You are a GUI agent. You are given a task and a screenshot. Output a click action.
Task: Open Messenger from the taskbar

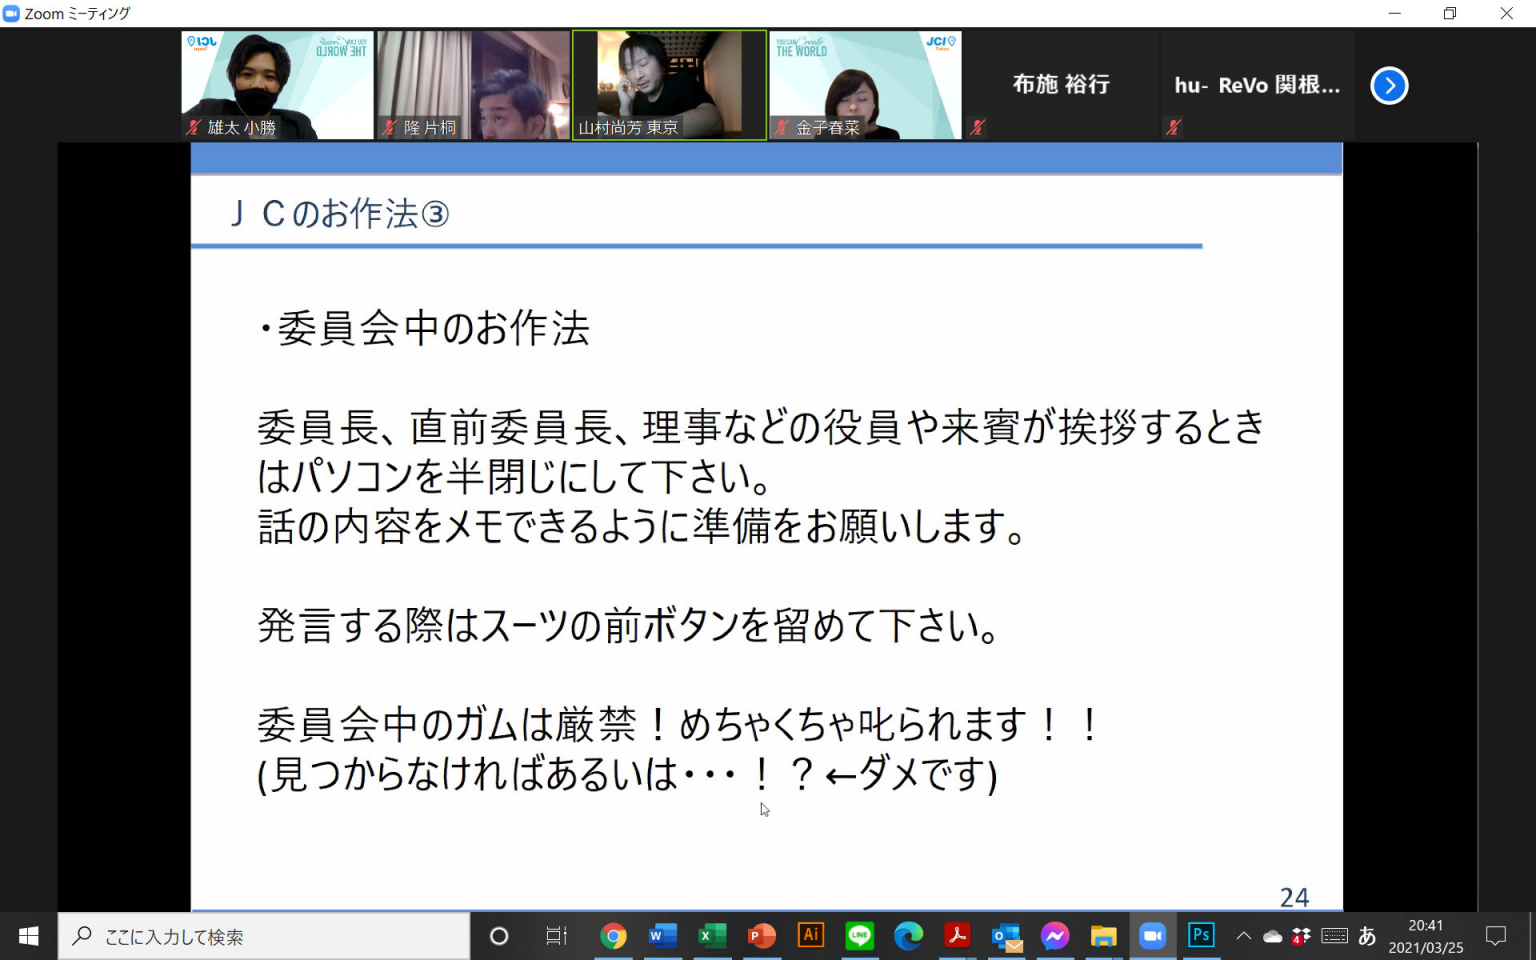1055,936
